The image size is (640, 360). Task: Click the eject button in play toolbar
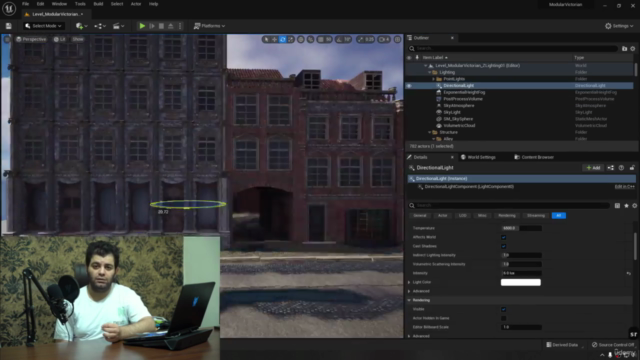pyautogui.click(x=171, y=26)
